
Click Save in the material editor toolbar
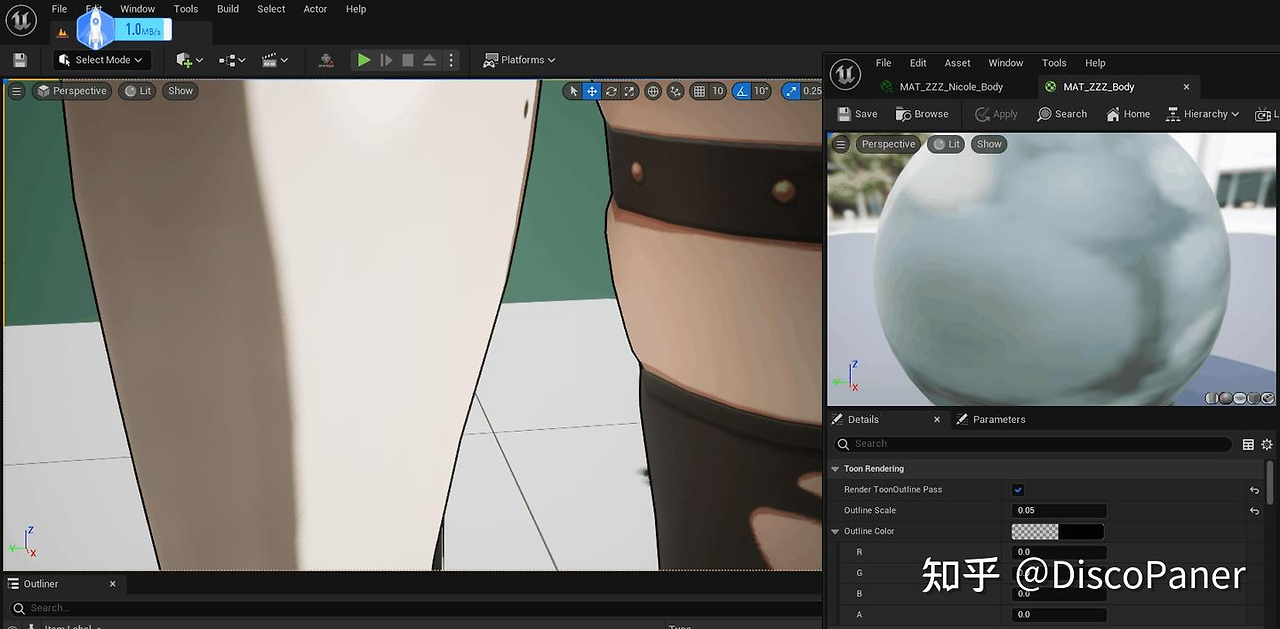point(857,114)
